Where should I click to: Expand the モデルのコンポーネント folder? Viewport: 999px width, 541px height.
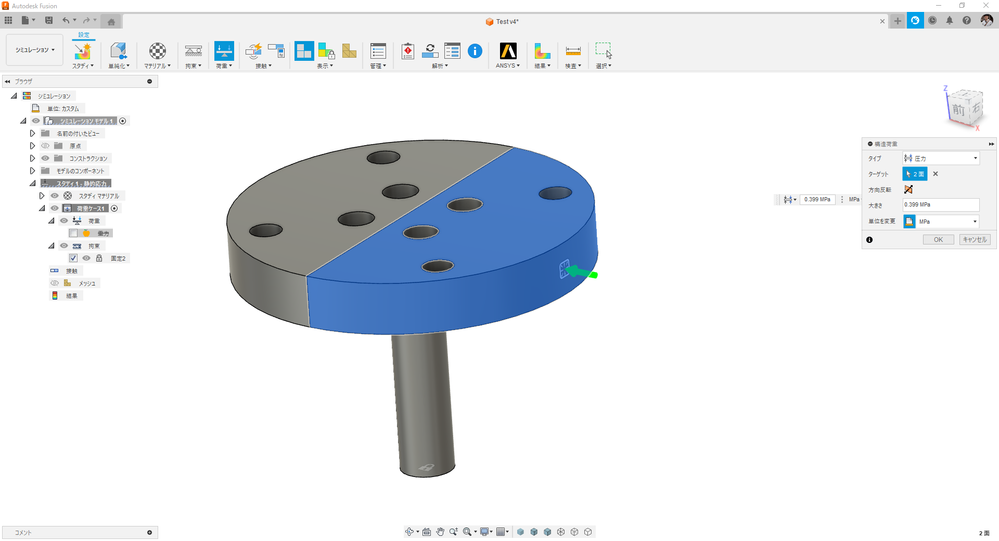tap(32, 171)
